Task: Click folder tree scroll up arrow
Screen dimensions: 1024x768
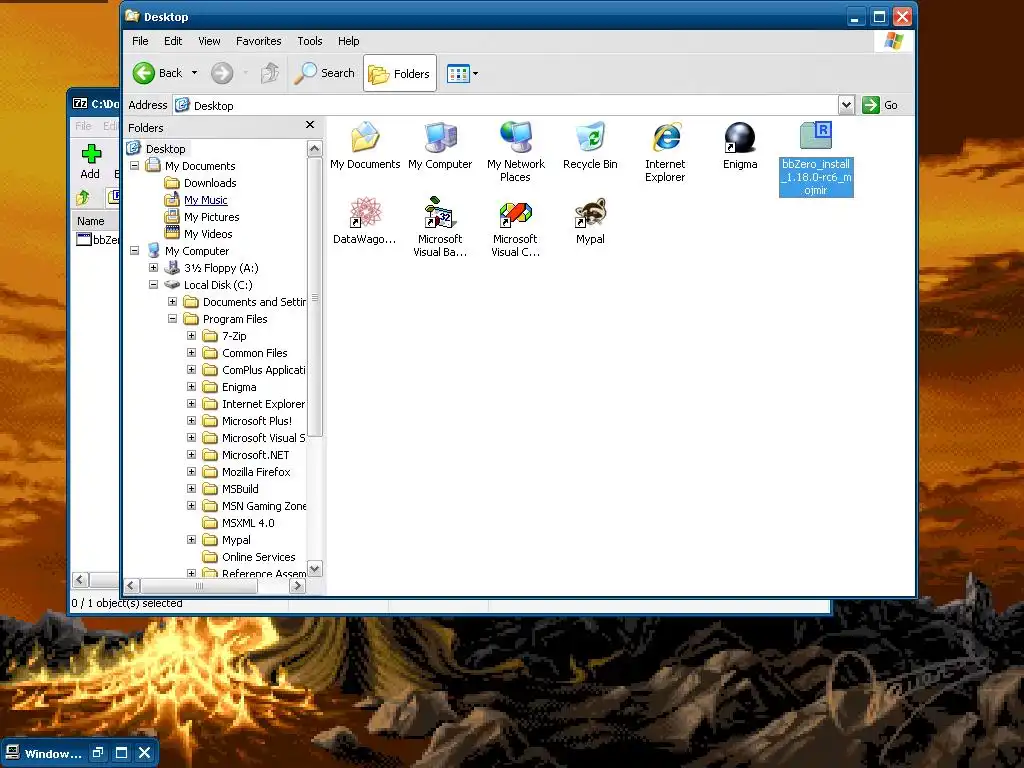Action: click(315, 149)
